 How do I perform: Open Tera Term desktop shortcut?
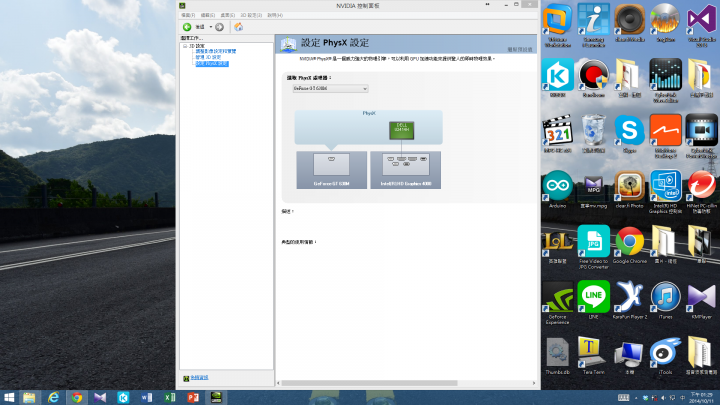pos(593,355)
